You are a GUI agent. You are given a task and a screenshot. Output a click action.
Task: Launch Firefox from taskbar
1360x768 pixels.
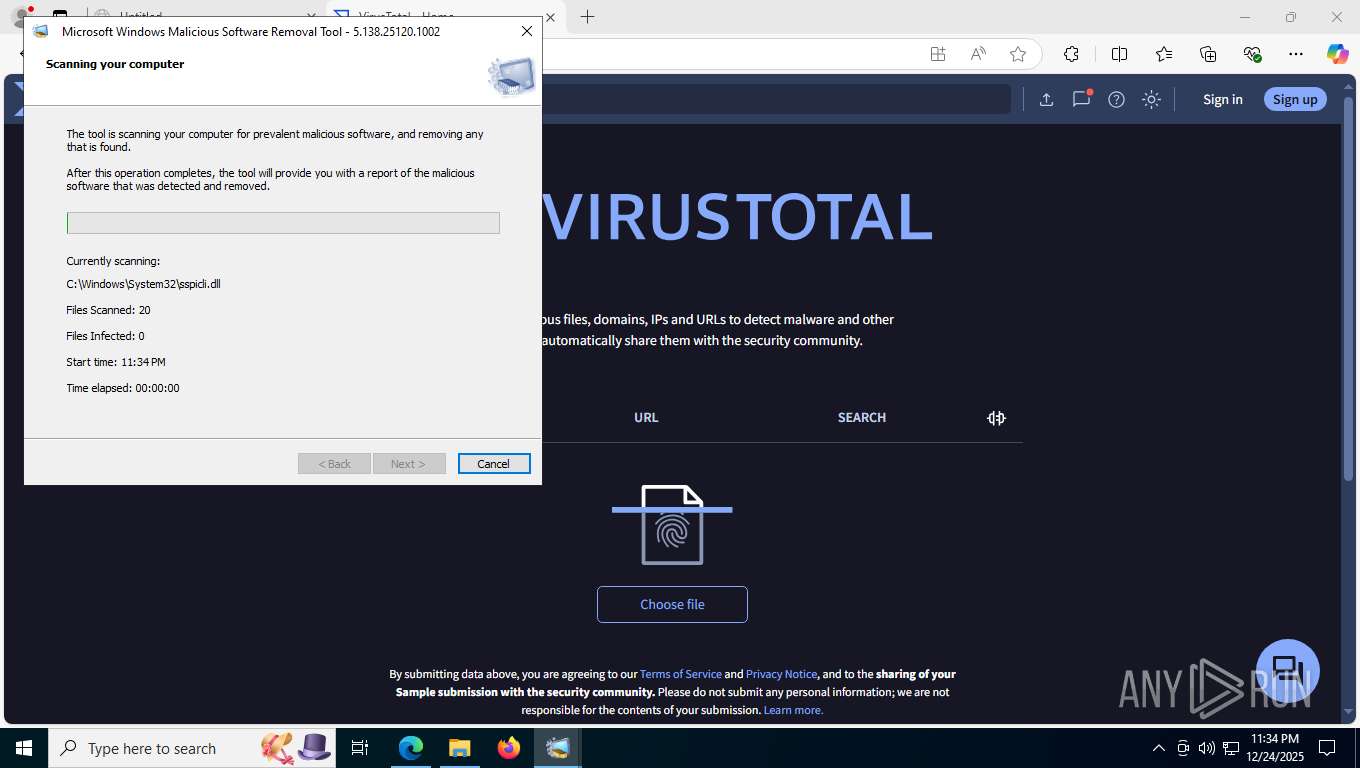(509, 748)
